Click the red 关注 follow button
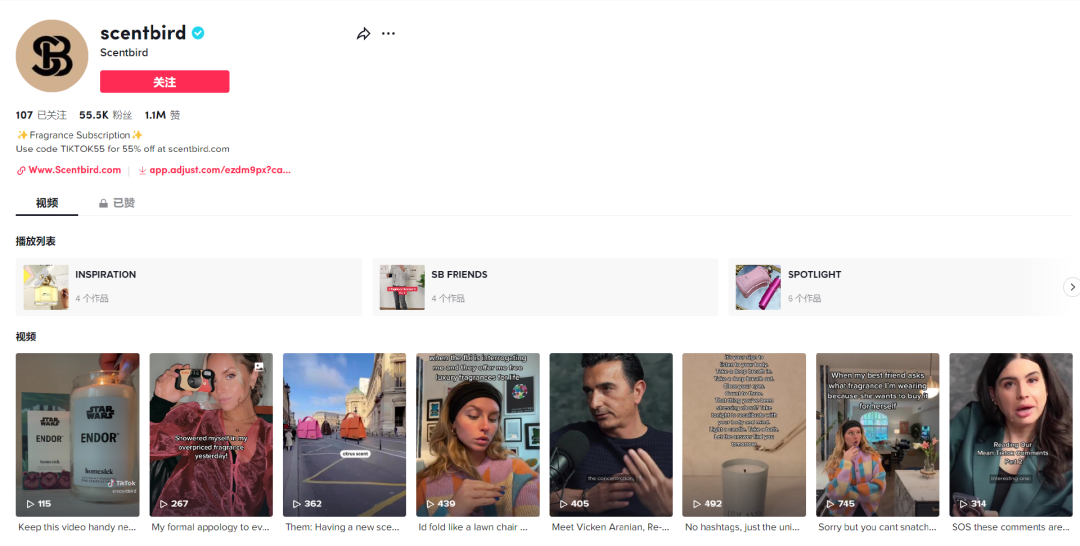 (165, 82)
